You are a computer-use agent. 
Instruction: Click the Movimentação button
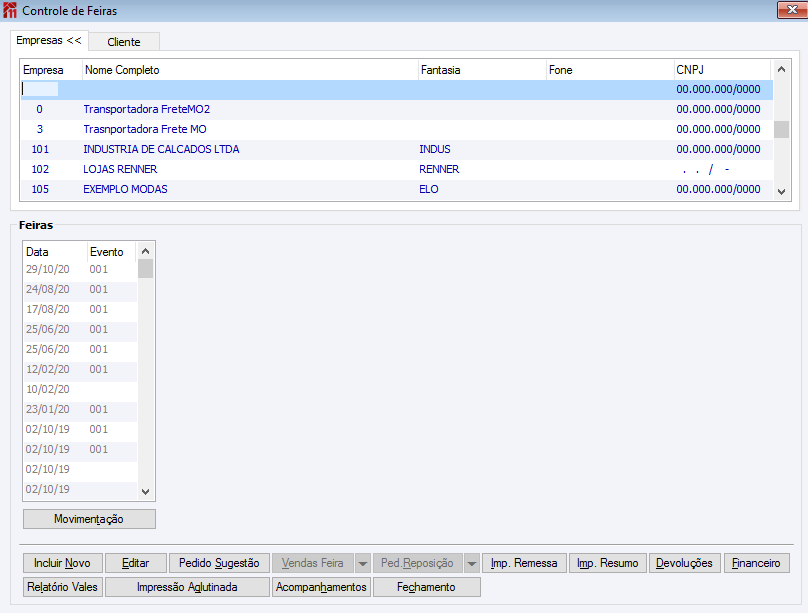coord(89,519)
